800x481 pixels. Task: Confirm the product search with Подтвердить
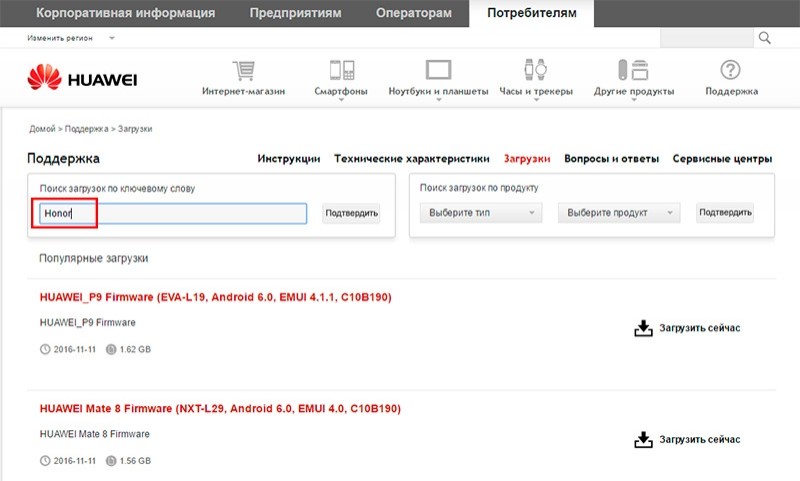(725, 213)
